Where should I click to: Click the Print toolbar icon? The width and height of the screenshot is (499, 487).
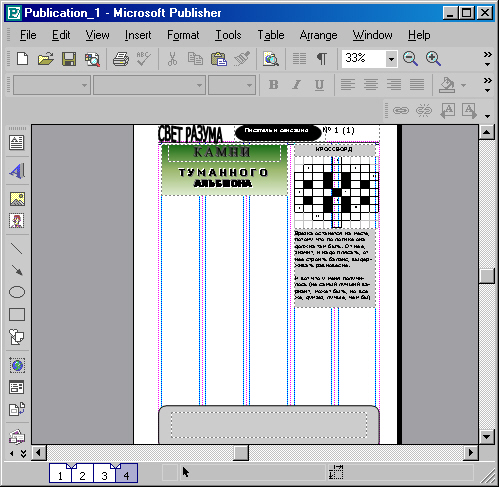(x=121, y=59)
